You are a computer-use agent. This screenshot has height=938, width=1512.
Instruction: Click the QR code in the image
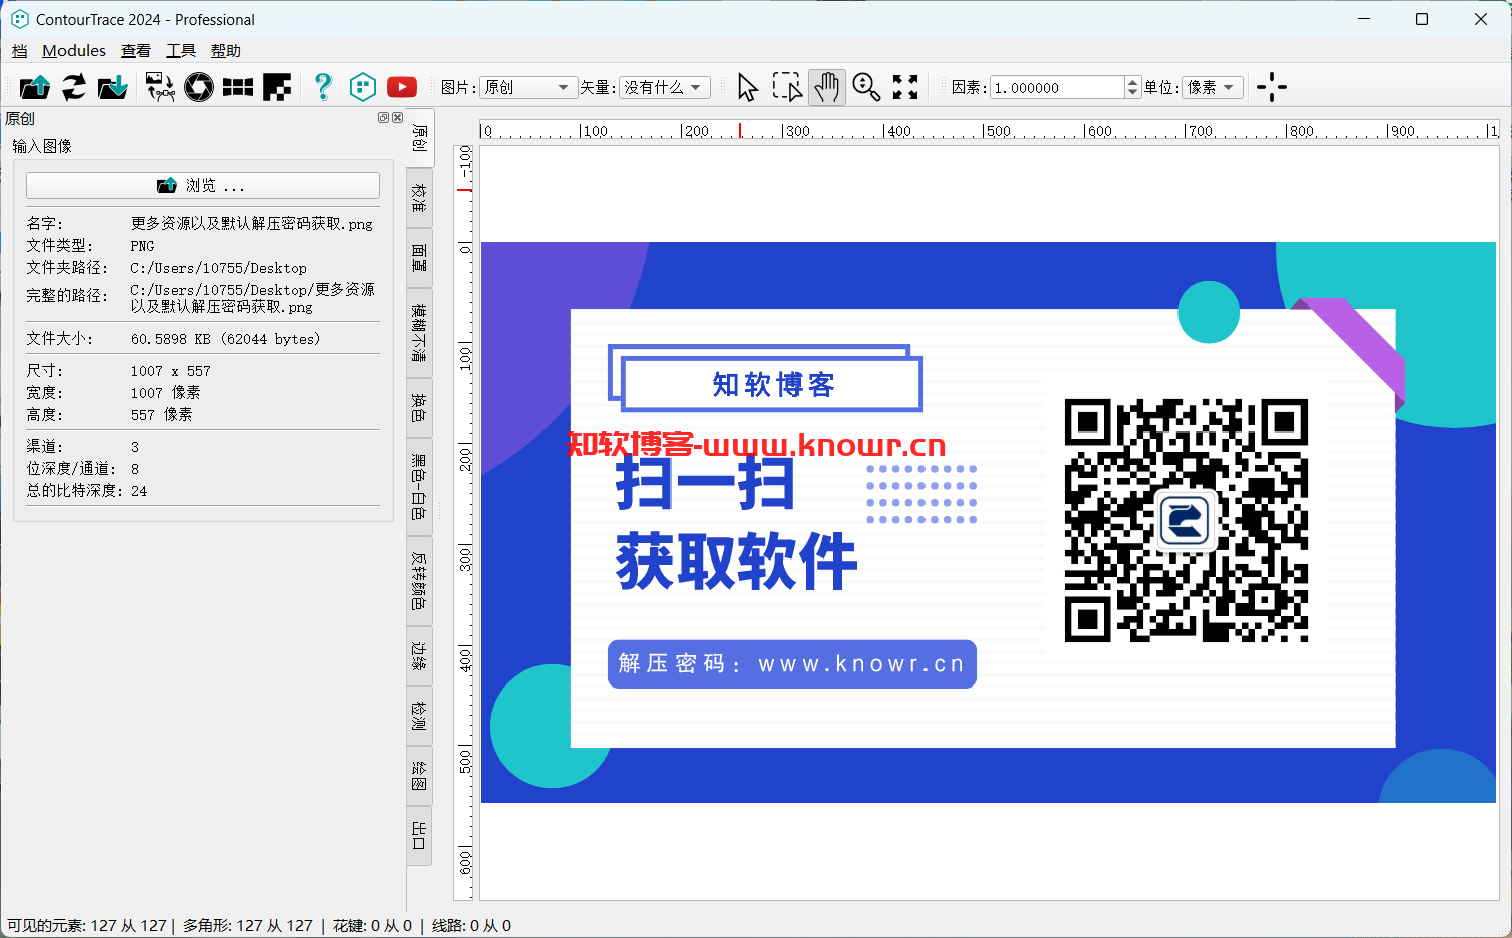point(1187,520)
